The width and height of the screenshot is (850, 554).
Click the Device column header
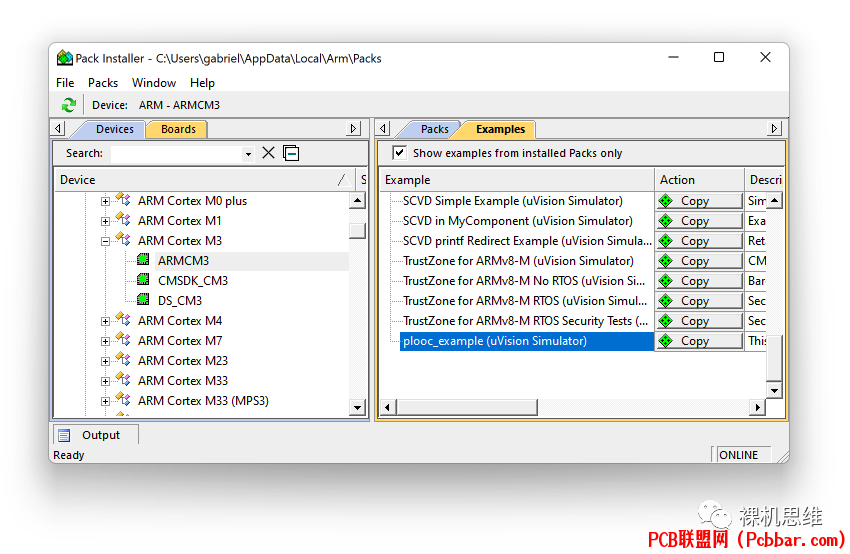204,180
